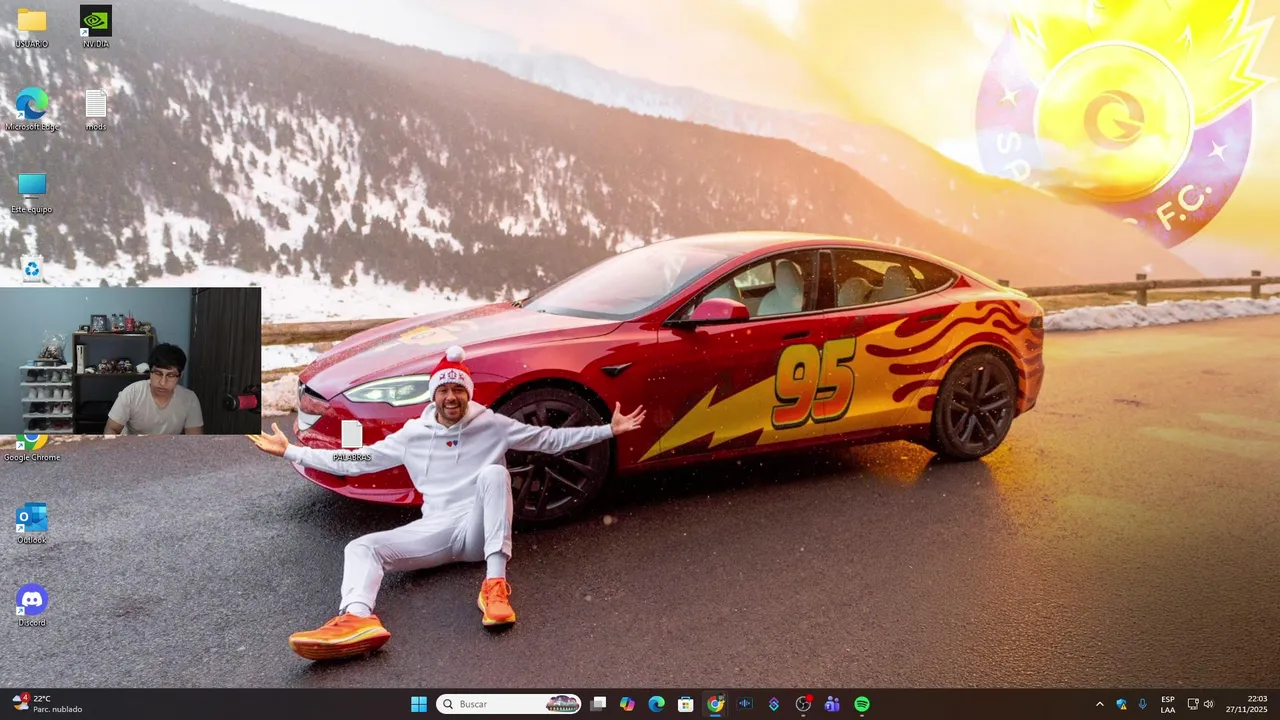This screenshot has height=720, width=1280.
Task: Expand hidden system tray icons
Action: (x=1100, y=704)
